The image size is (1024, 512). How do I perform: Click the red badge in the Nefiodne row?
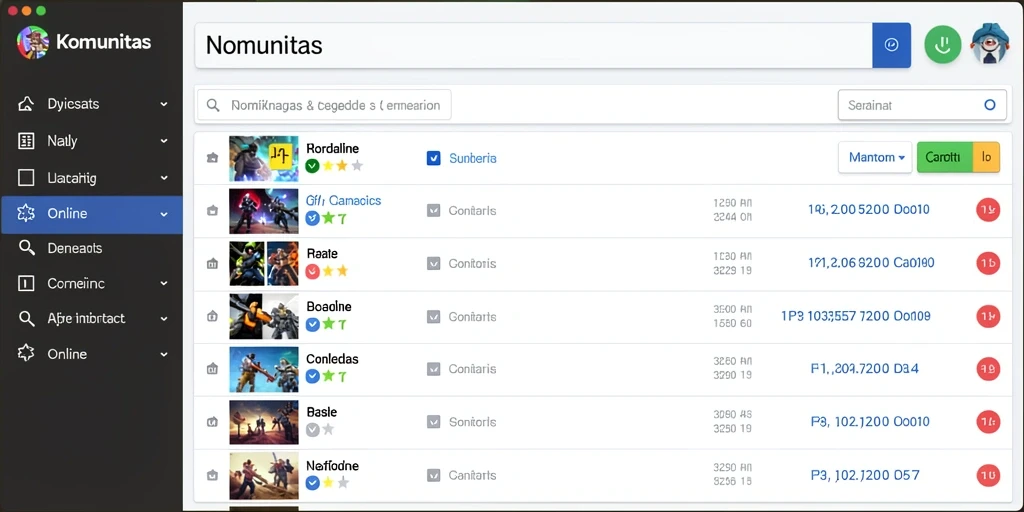pyautogui.click(x=988, y=475)
